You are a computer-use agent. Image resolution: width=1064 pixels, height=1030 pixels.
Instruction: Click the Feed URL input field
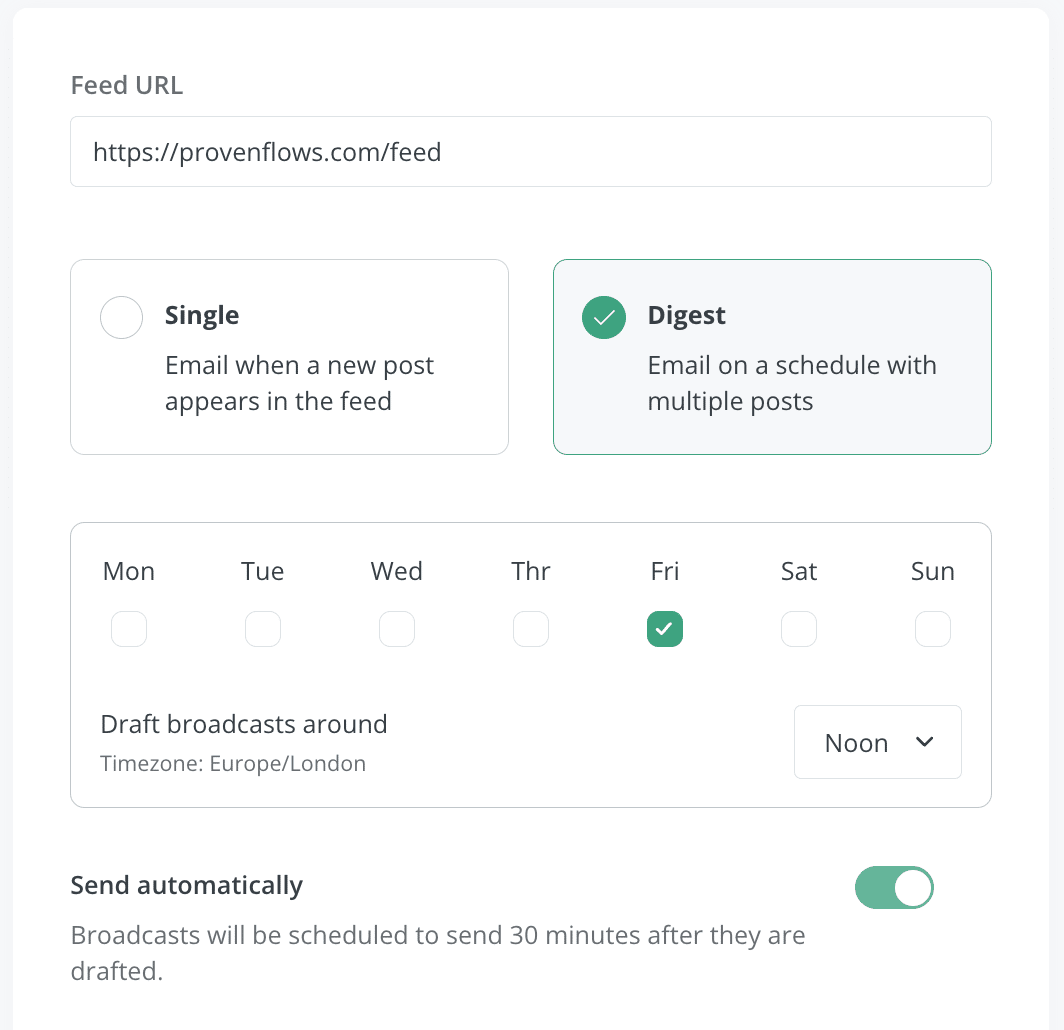point(531,152)
